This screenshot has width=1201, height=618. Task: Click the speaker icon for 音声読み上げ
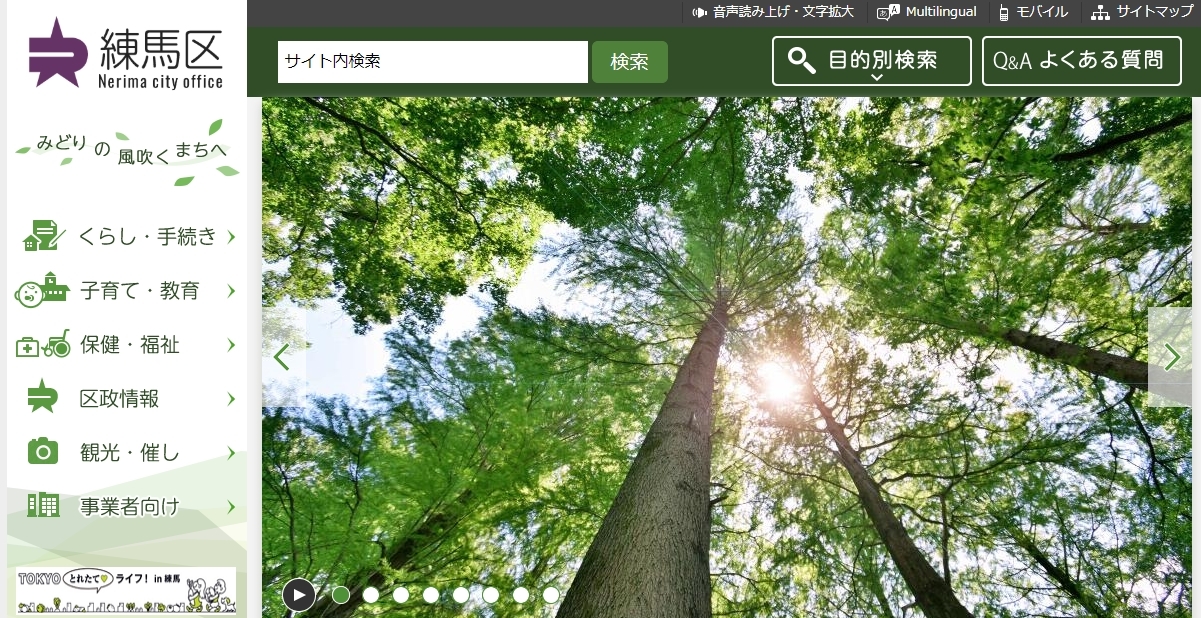point(700,13)
